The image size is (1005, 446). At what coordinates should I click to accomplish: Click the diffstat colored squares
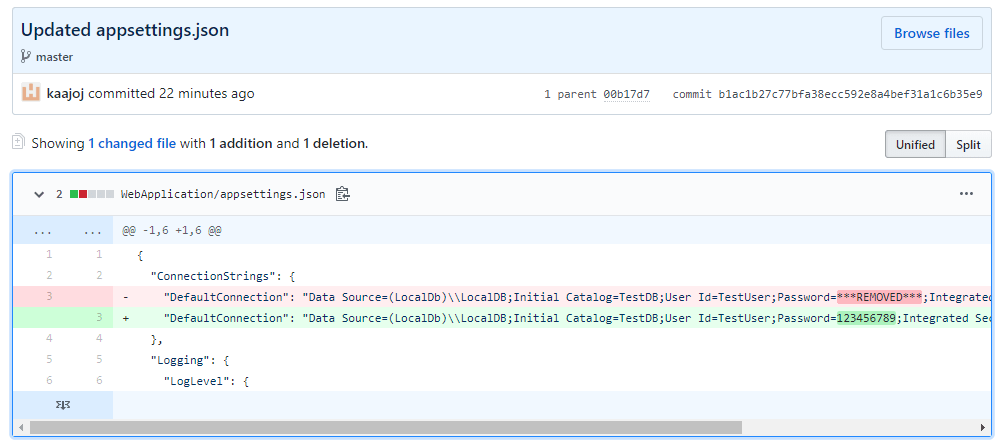pos(92,194)
